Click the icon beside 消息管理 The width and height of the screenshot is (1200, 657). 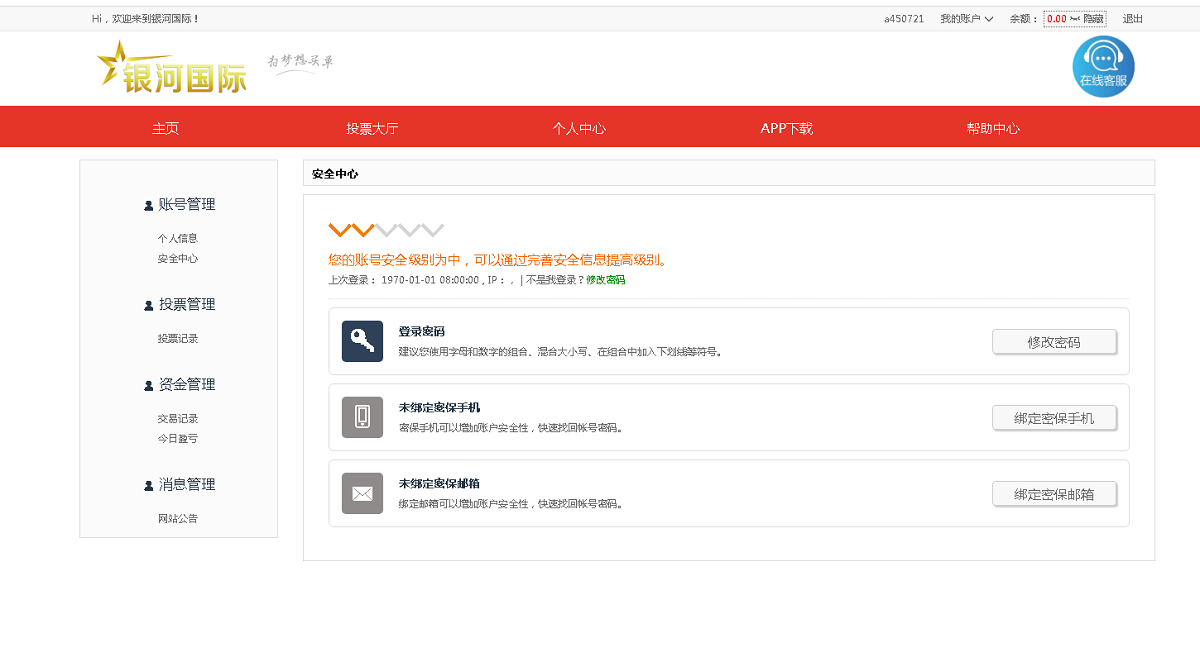click(147, 484)
